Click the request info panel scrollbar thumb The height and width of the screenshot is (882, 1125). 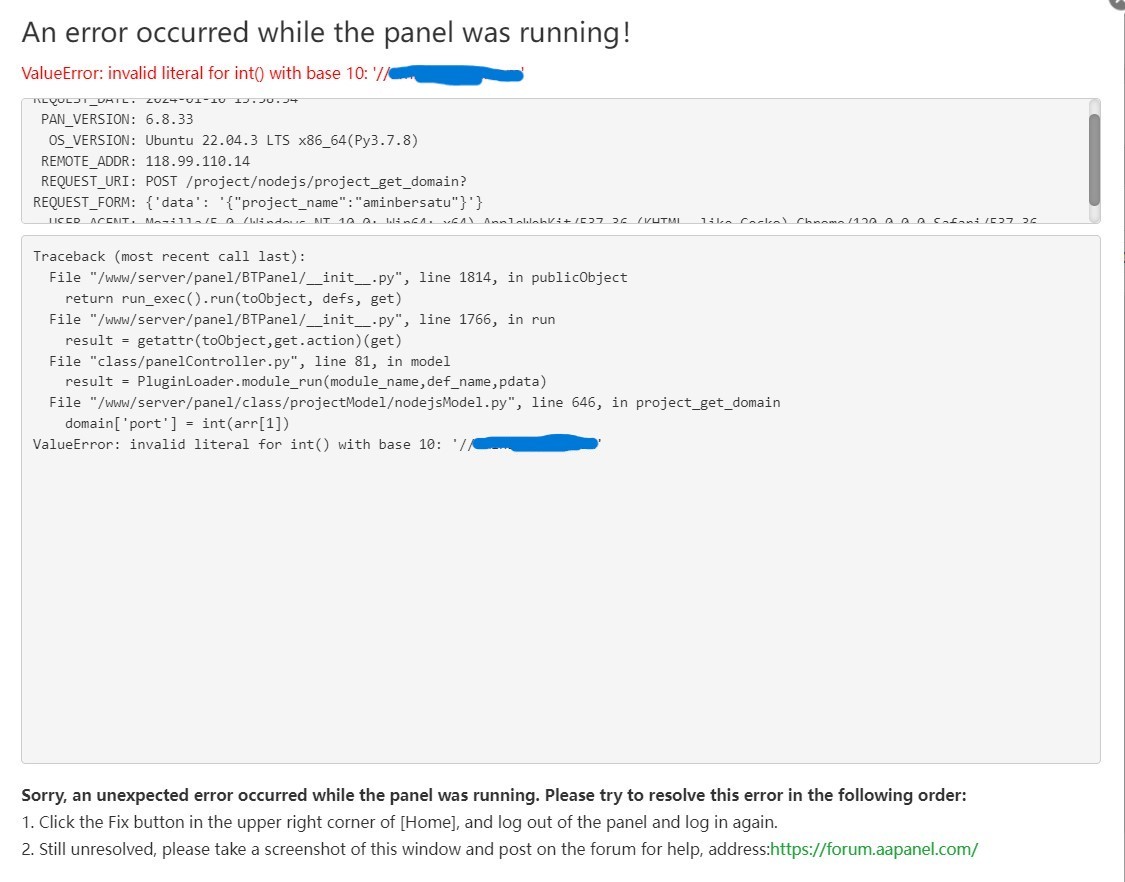[x=1094, y=158]
